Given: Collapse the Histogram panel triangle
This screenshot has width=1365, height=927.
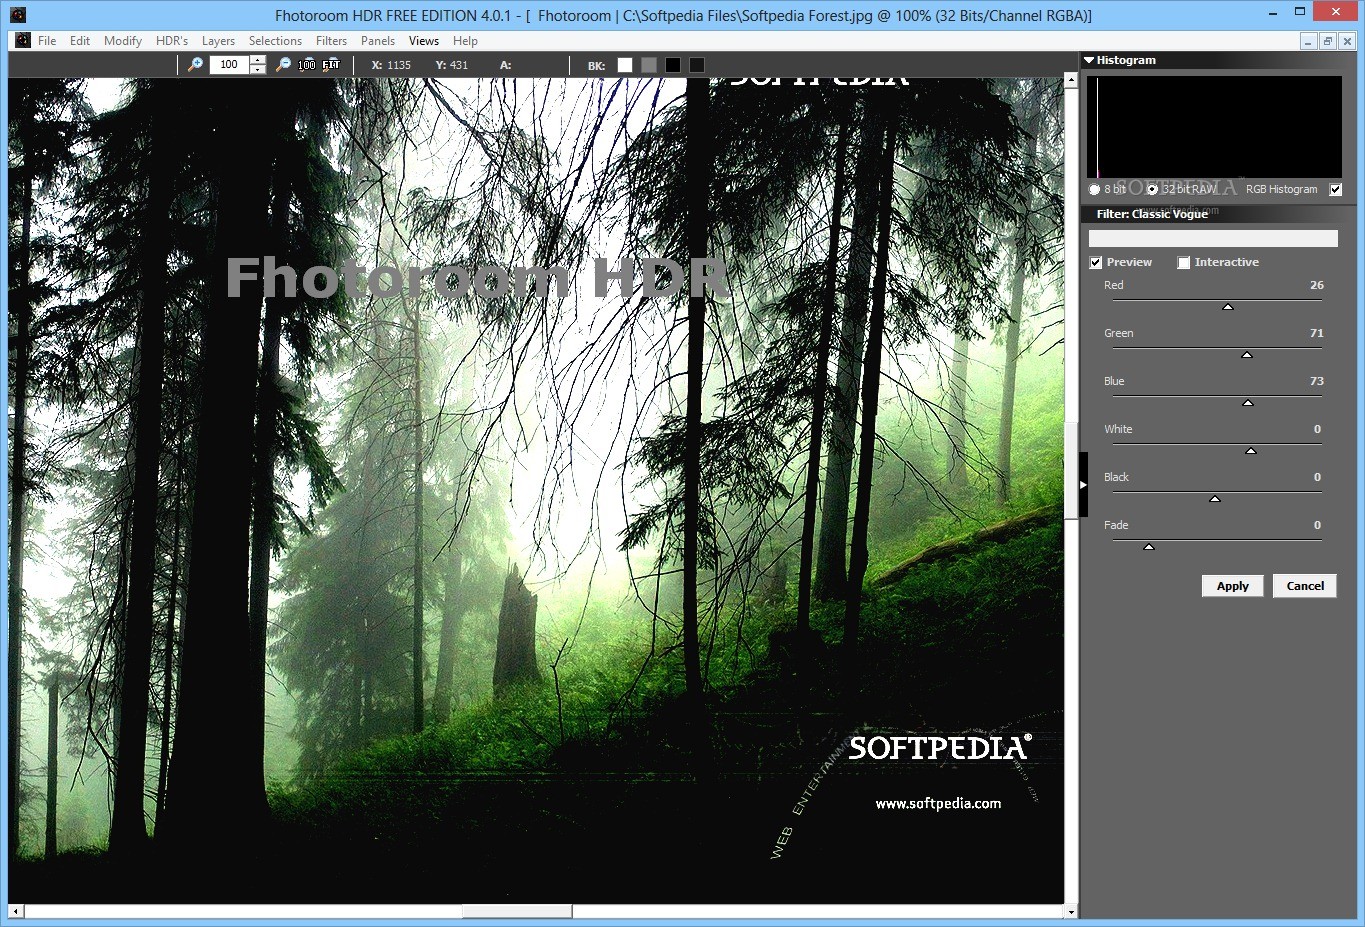Looking at the screenshot, I should (1089, 60).
